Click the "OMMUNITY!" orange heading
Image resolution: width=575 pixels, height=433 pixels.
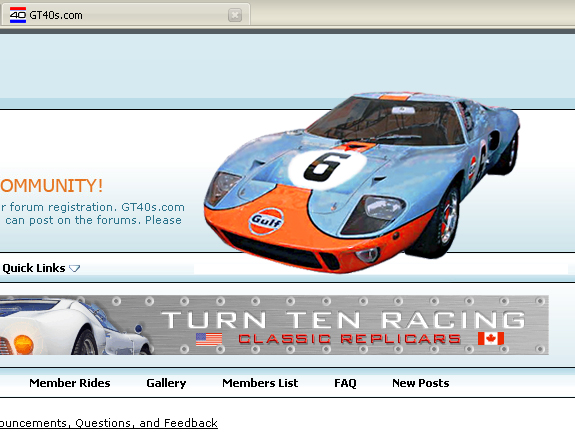(51, 186)
